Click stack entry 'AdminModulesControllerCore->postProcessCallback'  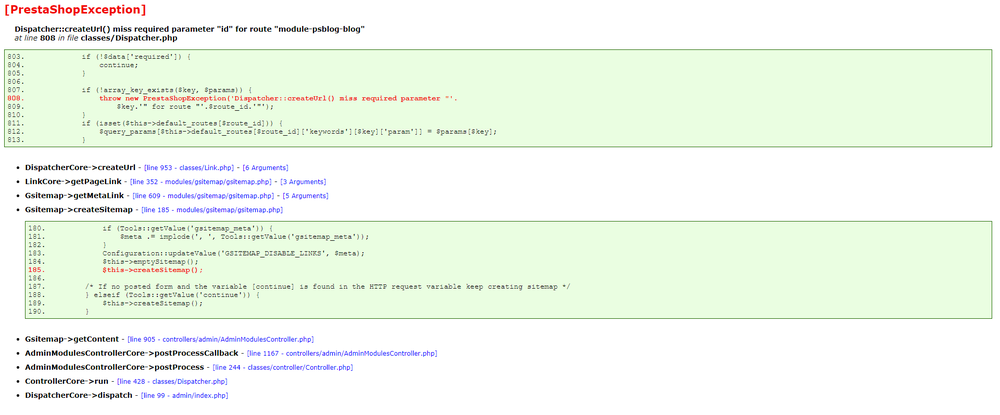pyautogui.click(x=131, y=353)
